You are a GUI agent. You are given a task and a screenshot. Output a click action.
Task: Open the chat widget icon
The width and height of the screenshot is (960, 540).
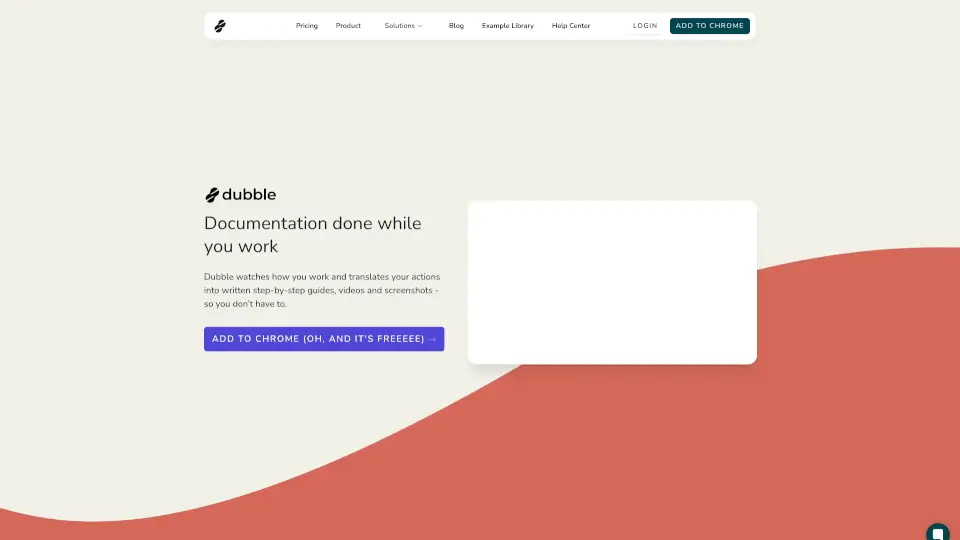tap(937, 533)
